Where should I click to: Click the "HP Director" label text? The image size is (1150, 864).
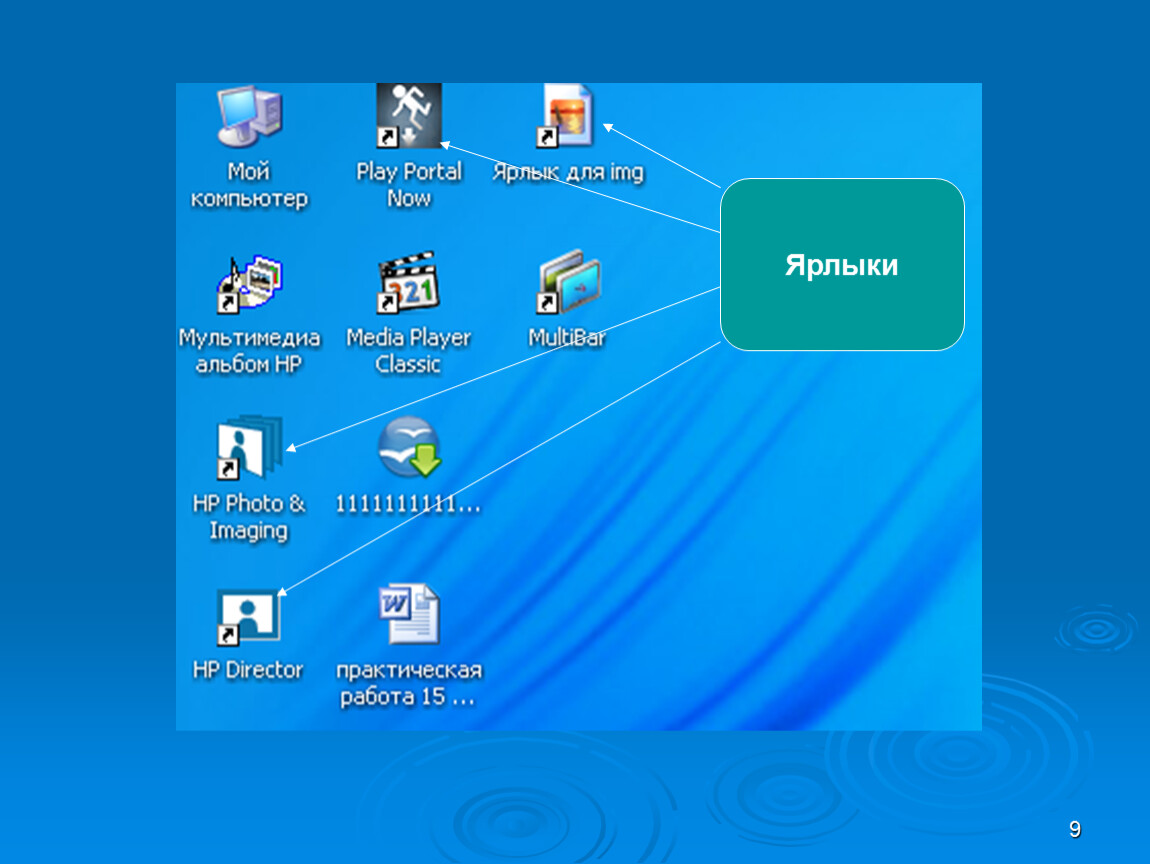pyautogui.click(x=248, y=670)
